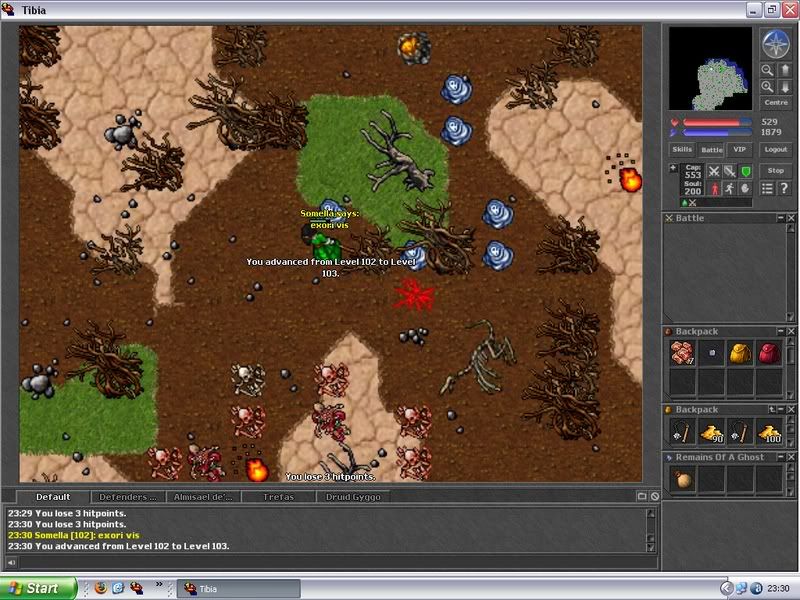Select the second fishing rod item
Screen dimensions: 800x600
[740, 432]
